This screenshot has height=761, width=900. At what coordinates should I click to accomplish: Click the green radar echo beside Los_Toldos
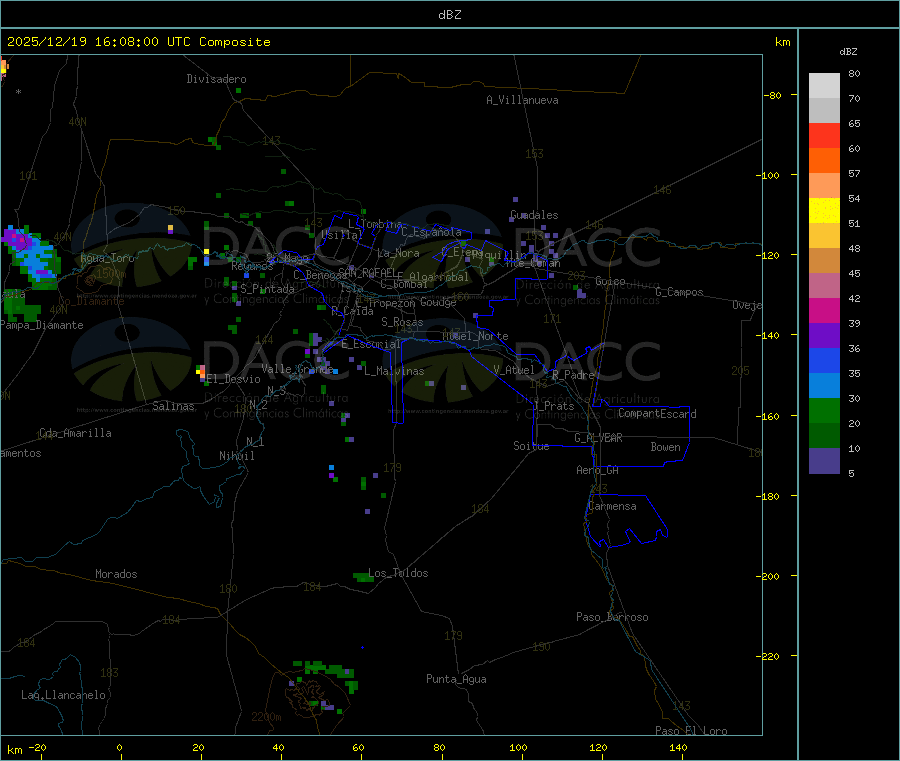[363, 576]
